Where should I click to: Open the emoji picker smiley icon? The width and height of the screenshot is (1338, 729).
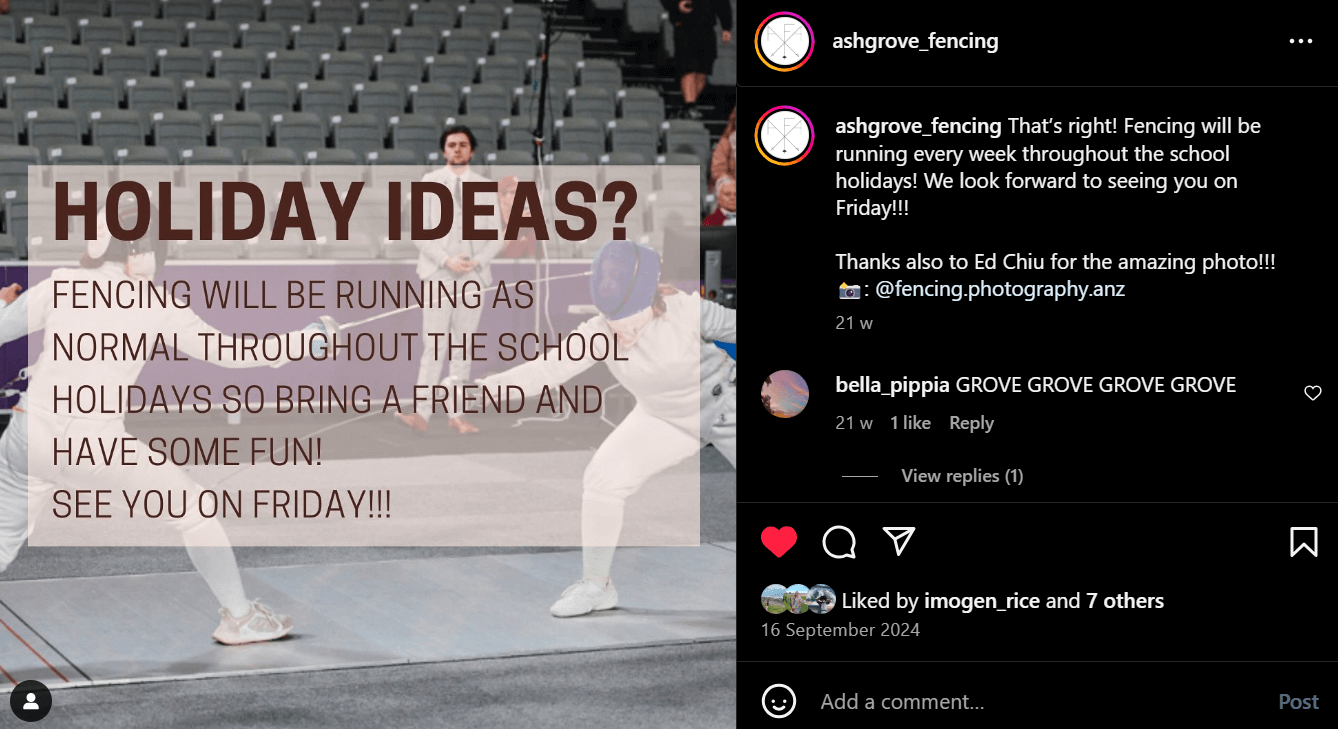click(779, 701)
